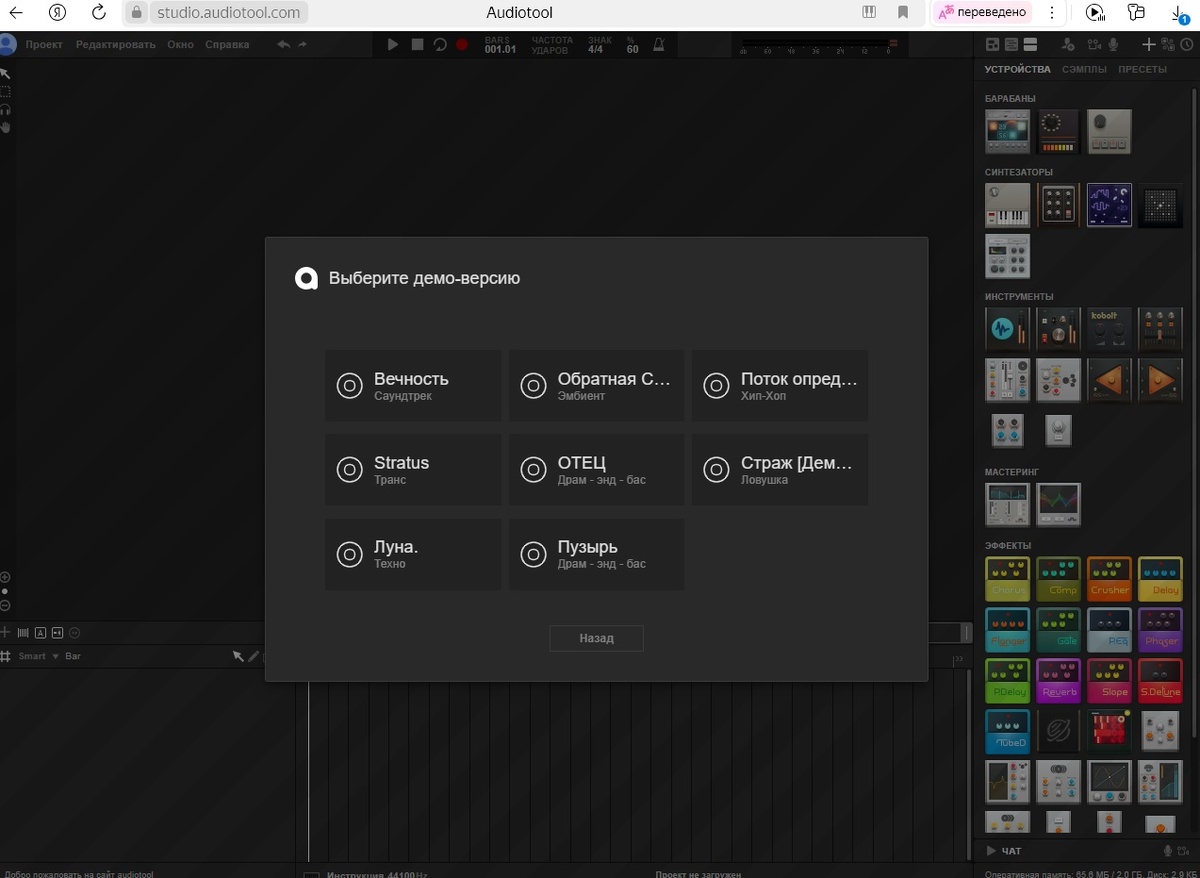Open the Проект menu
1200x878 pixels.
44,45
